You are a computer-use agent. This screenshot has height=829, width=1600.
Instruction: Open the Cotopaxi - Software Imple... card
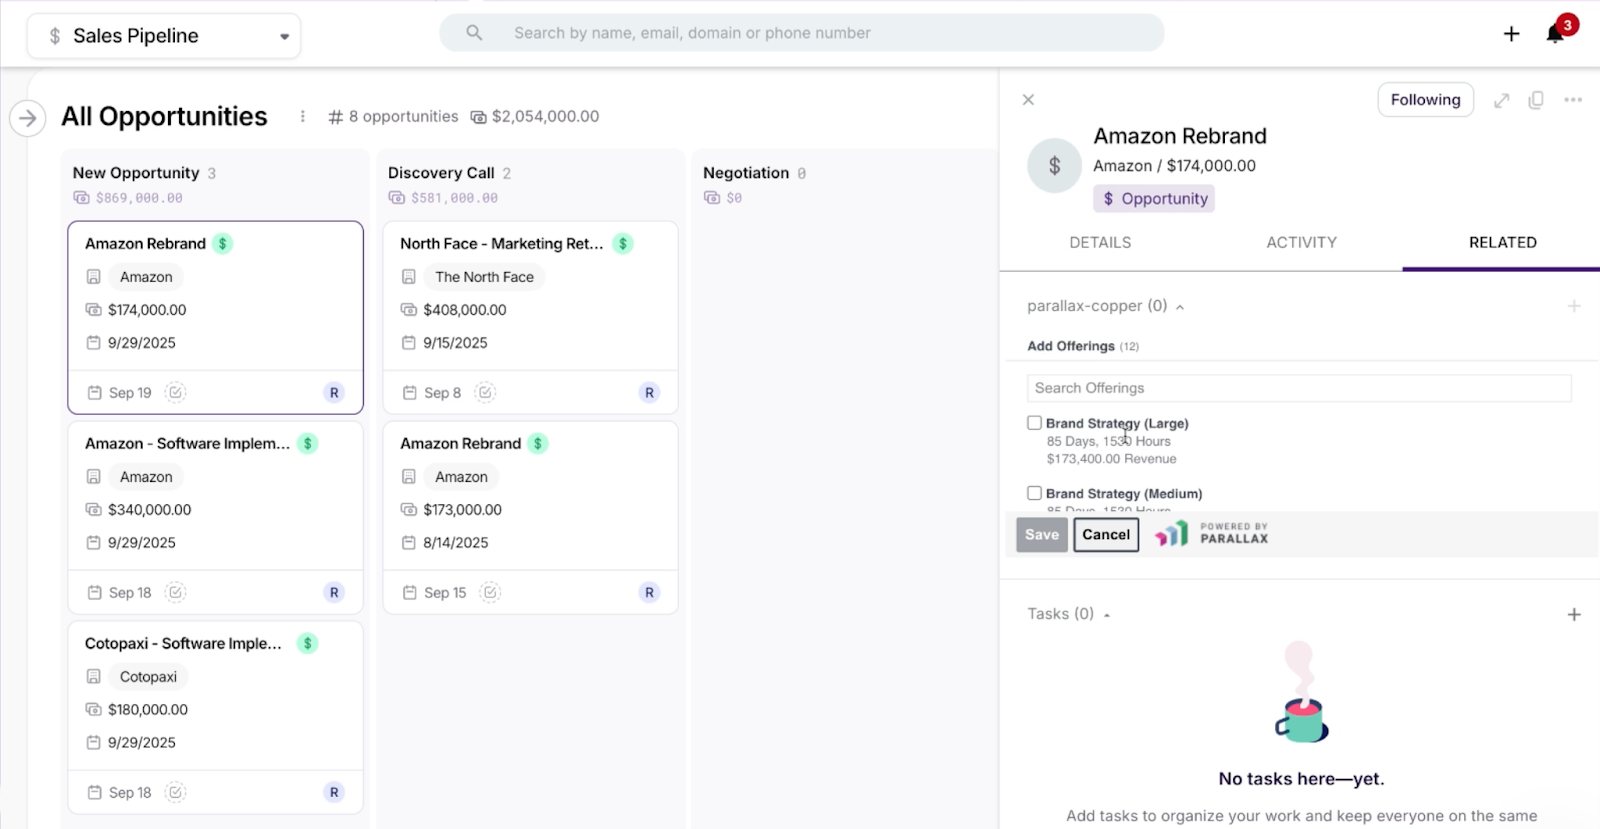[215, 717]
